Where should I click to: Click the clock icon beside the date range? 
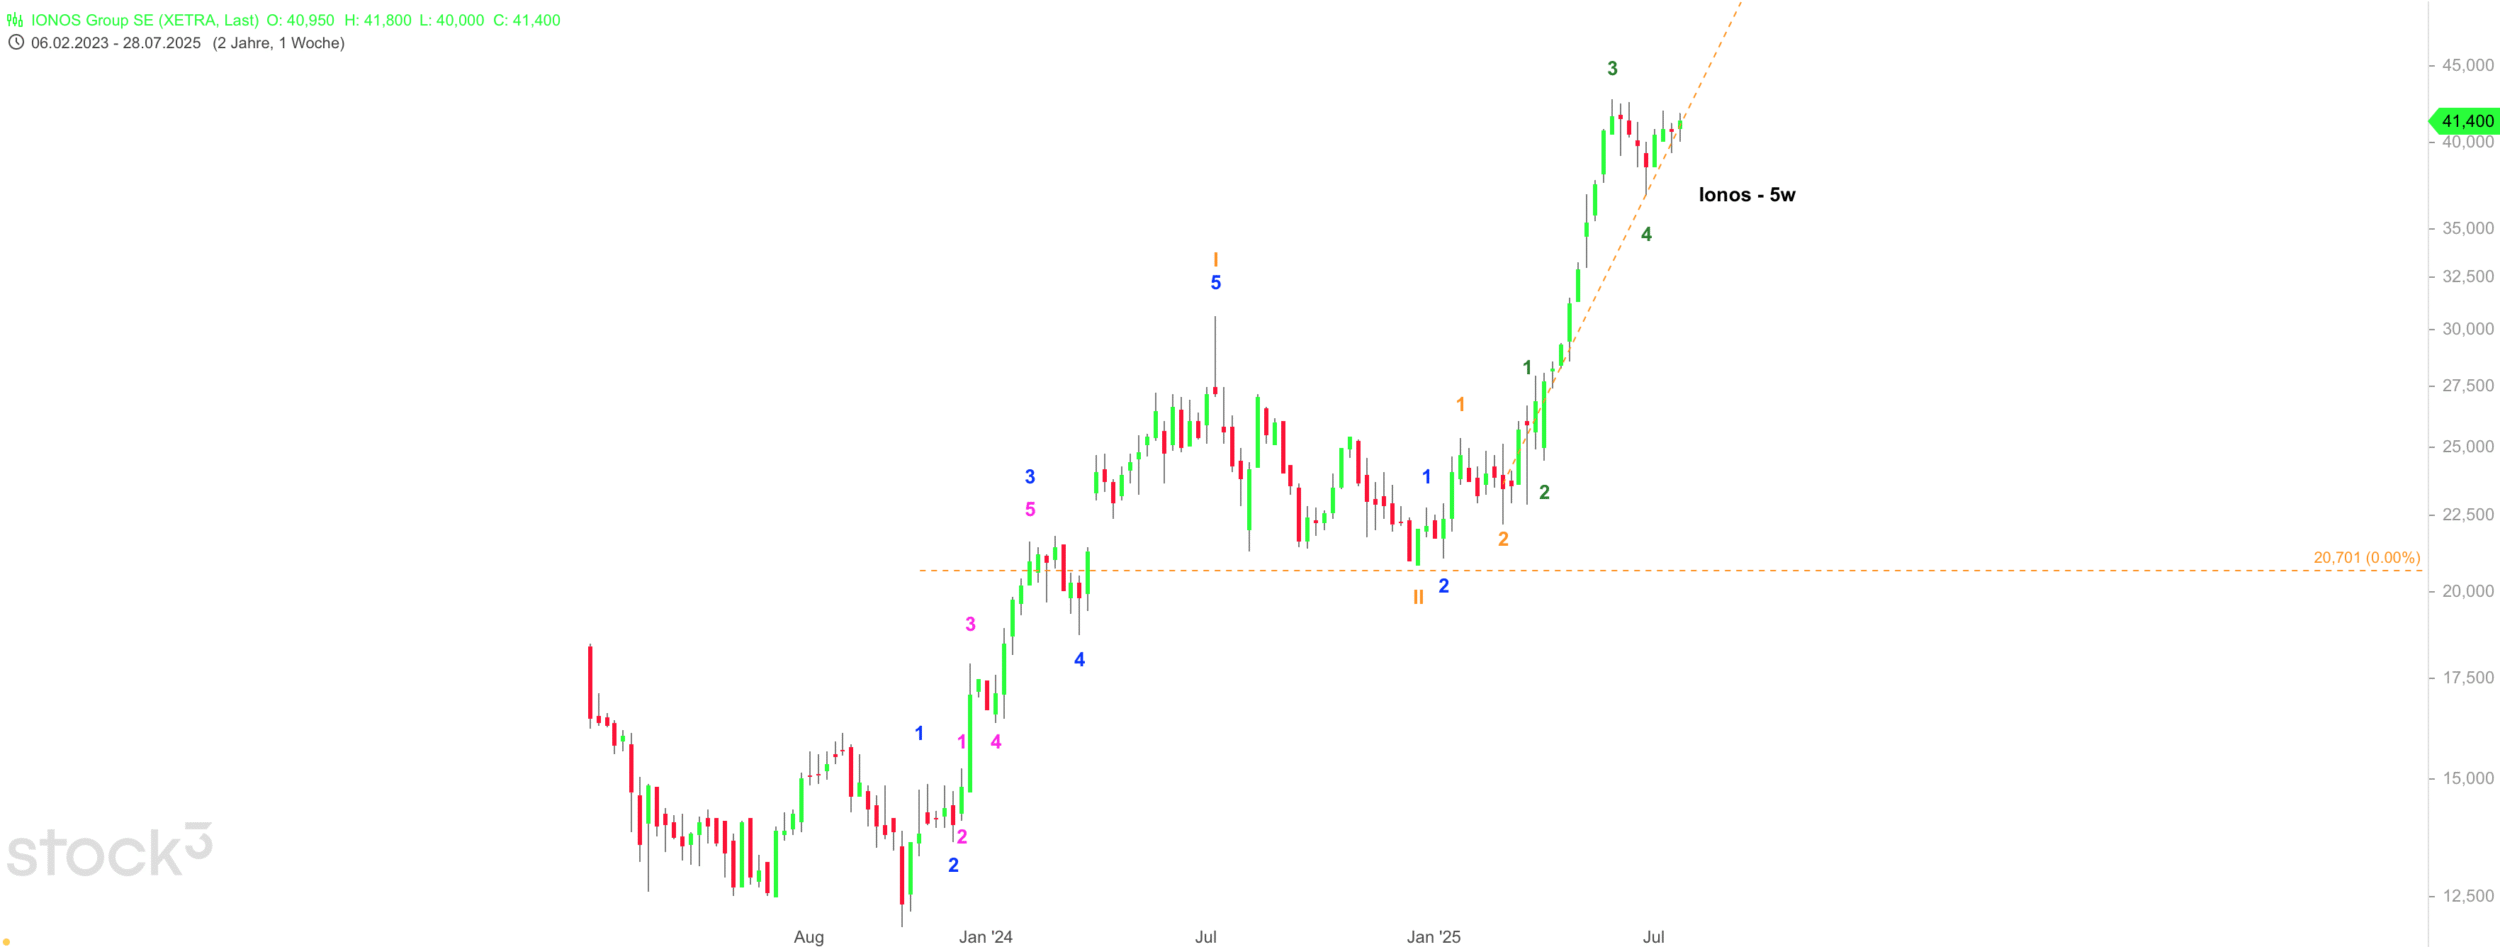click(x=16, y=43)
